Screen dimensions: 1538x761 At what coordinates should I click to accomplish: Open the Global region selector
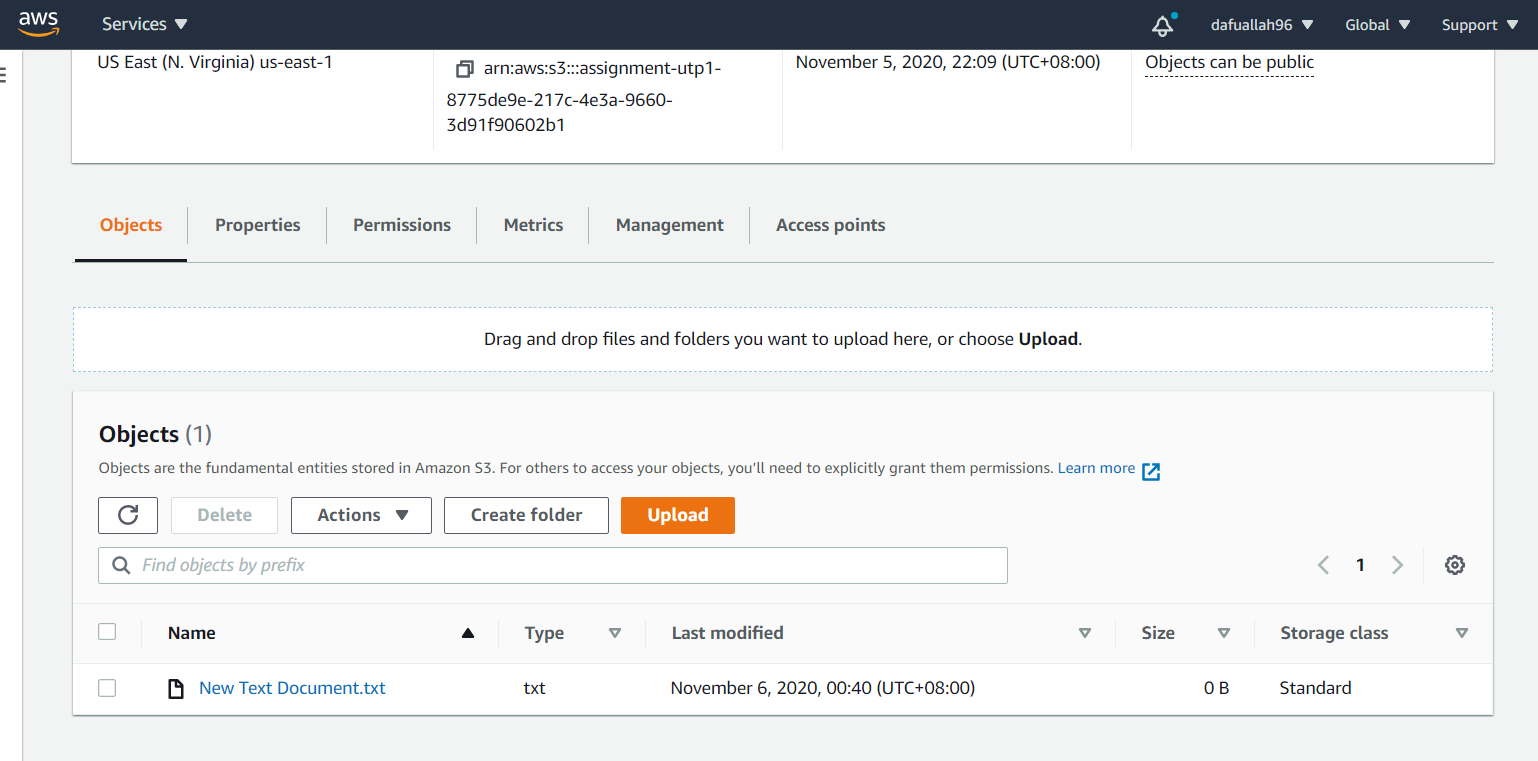click(1378, 25)
